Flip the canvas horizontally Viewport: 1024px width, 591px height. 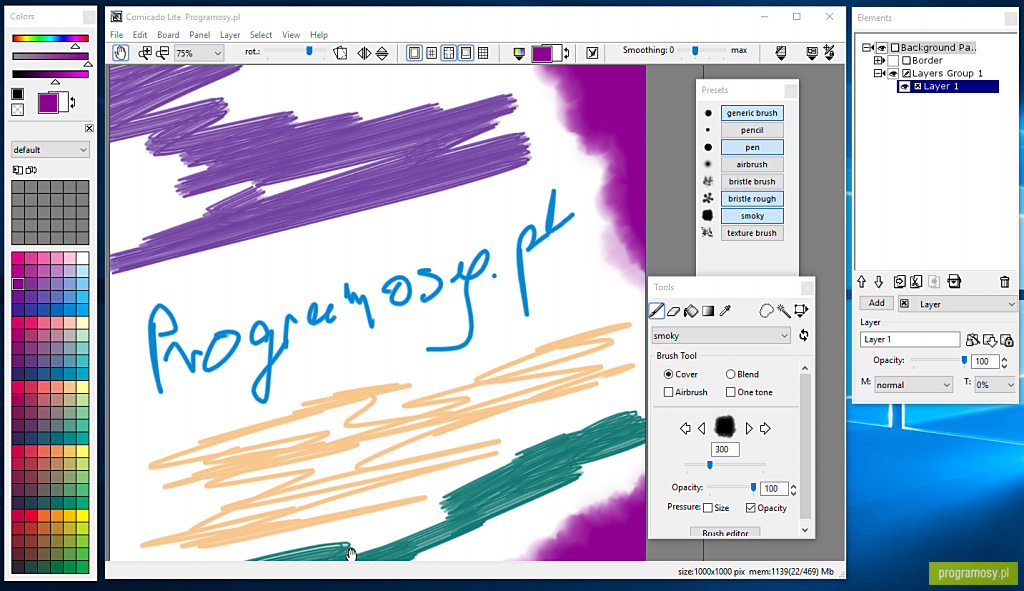coord(364,53)
